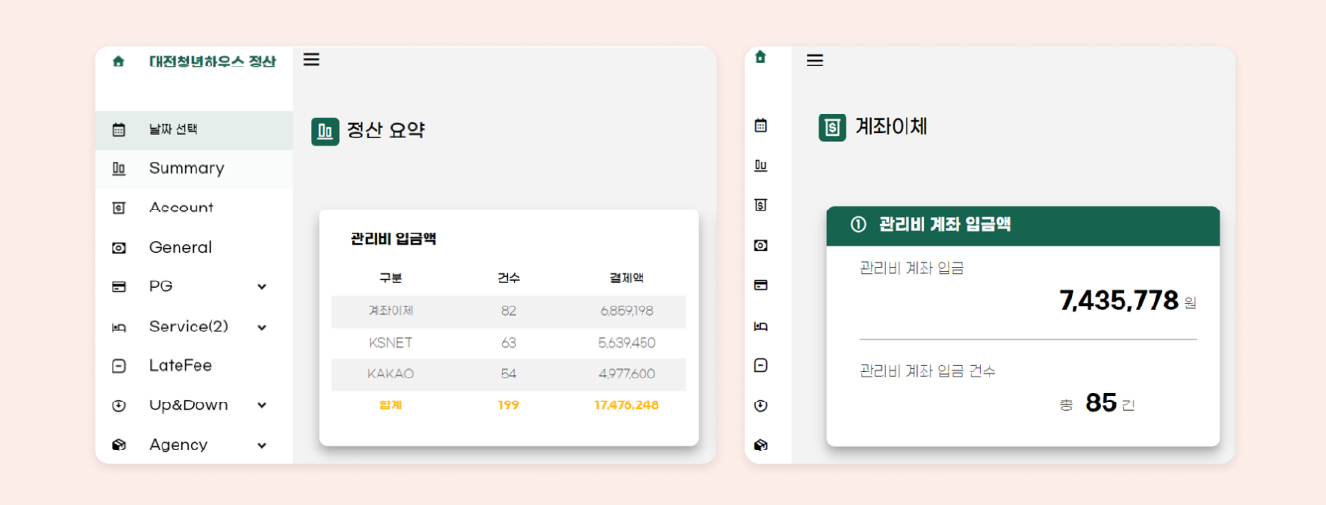1326x505 pixels.
Task: Expand the PG submenu chevron
Action: pyautogui.click(x=262, y=287)
